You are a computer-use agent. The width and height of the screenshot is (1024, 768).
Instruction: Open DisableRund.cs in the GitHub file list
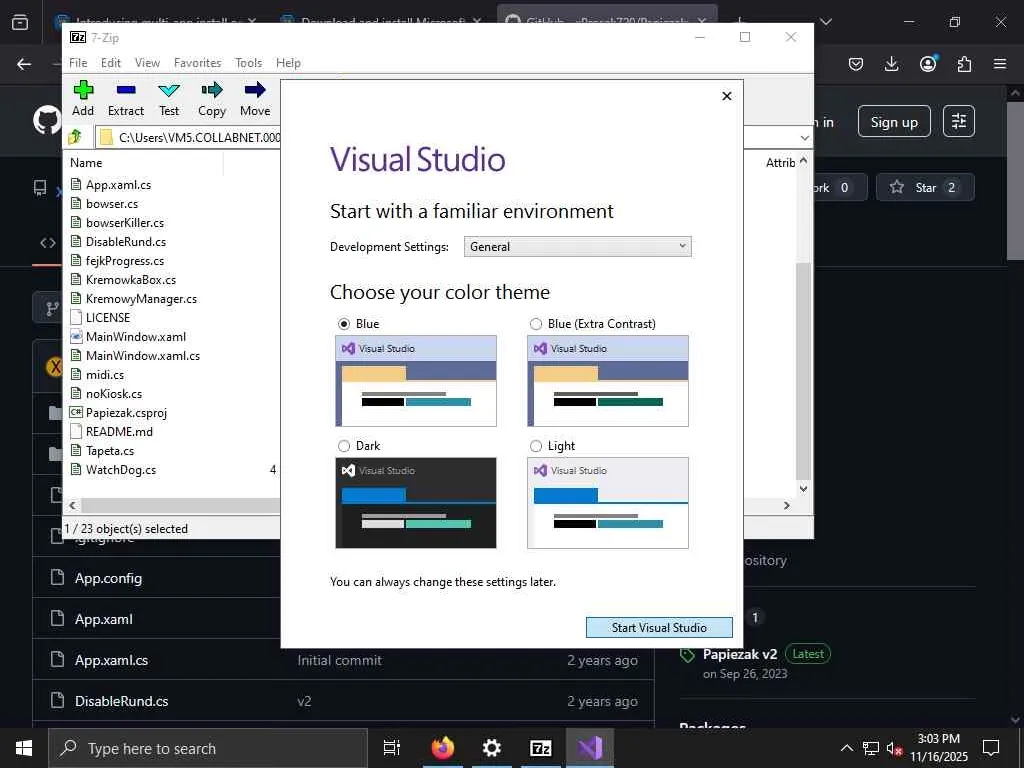tap(121, 701)
